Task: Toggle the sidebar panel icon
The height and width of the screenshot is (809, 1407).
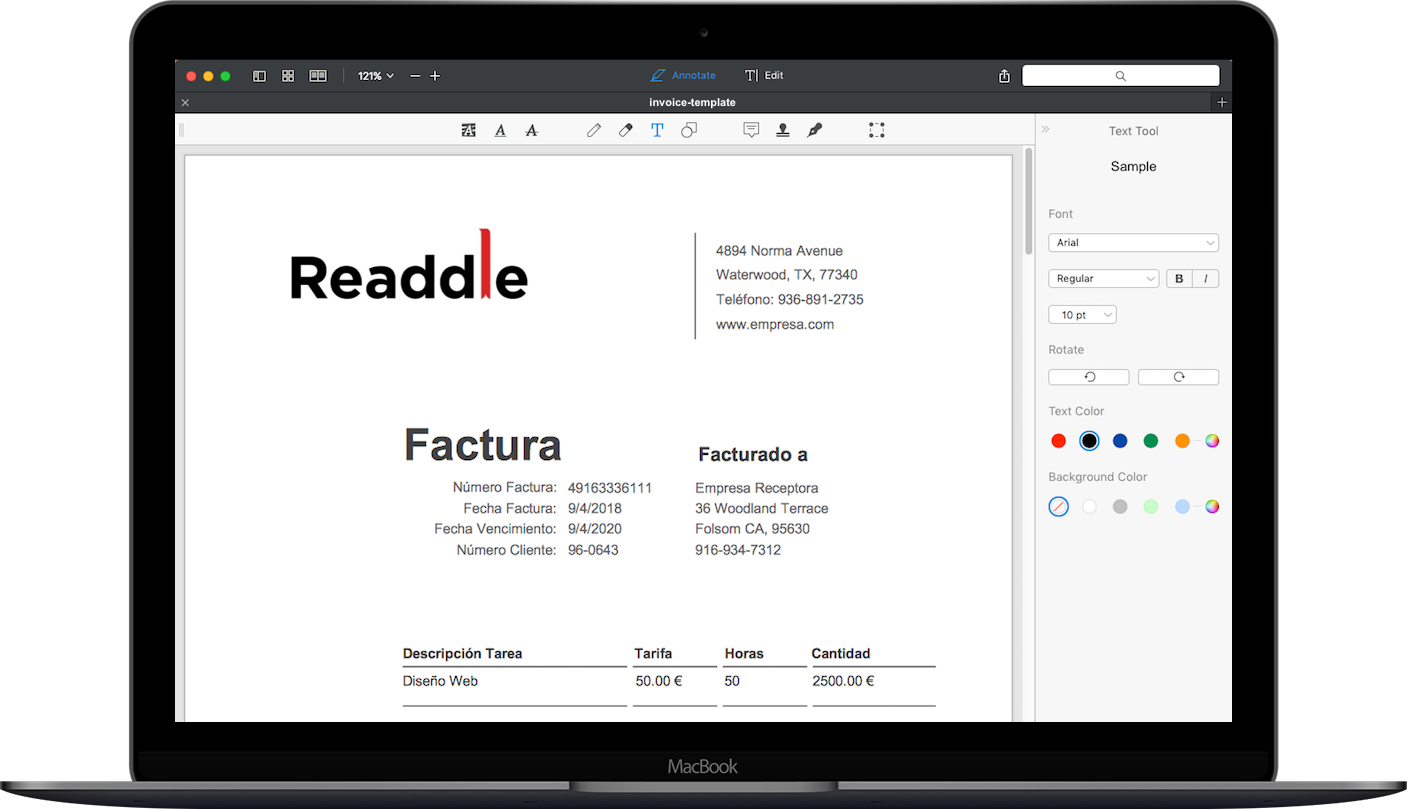Action: [x=260, y=76]
